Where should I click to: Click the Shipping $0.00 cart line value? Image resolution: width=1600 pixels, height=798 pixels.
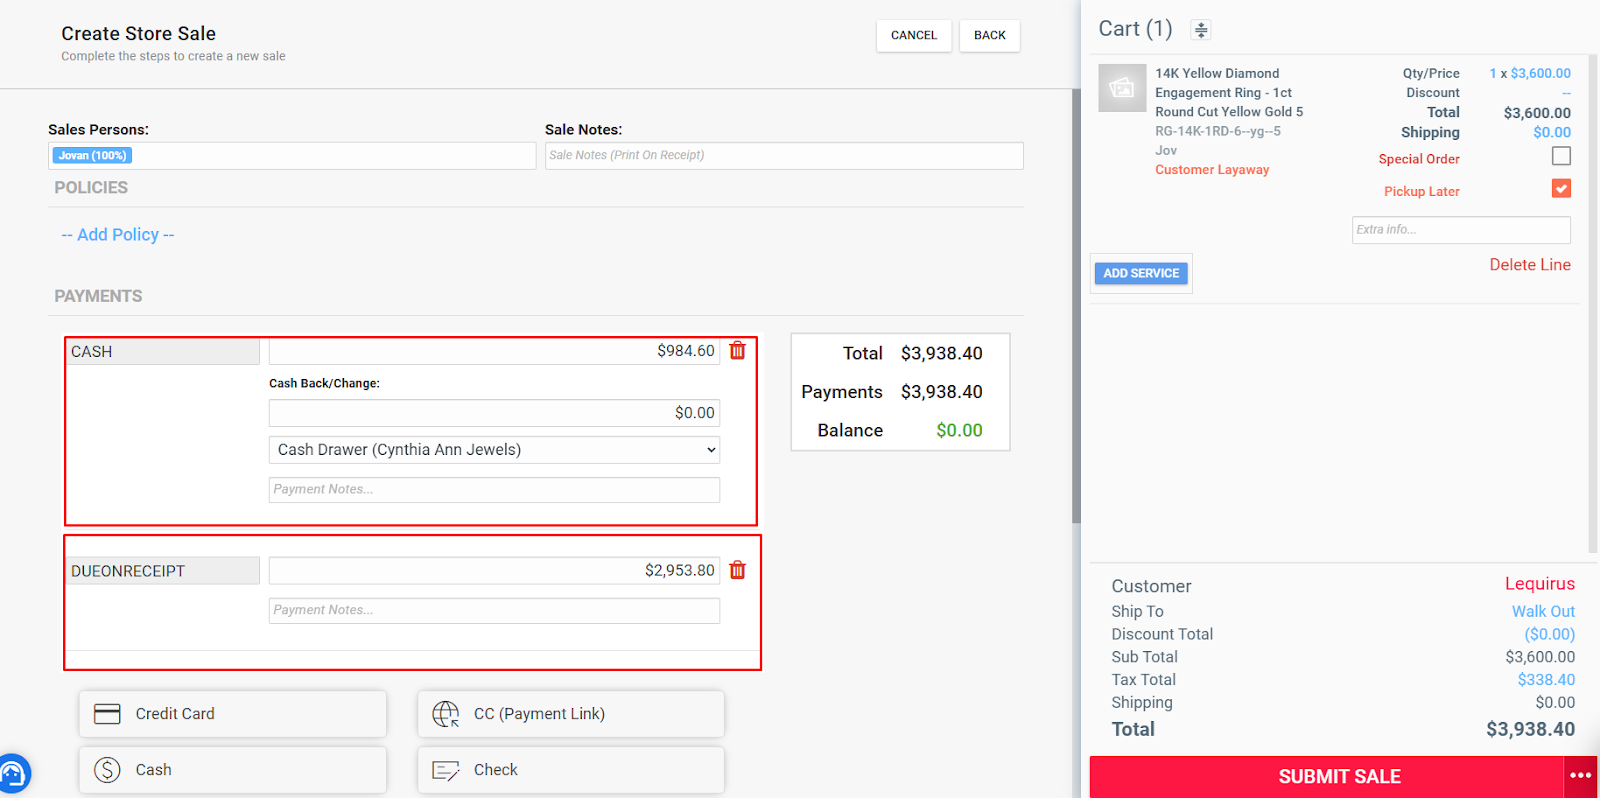pyautogui.click(x=1552, y=132)
